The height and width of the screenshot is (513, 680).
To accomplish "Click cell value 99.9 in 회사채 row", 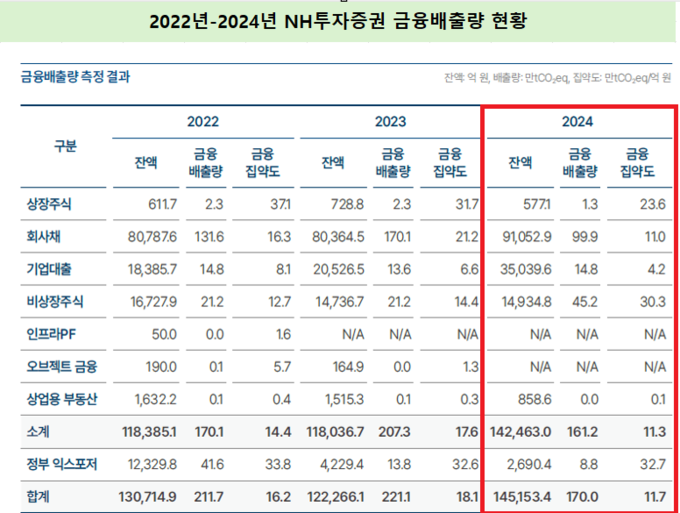I will pos(585,237).
